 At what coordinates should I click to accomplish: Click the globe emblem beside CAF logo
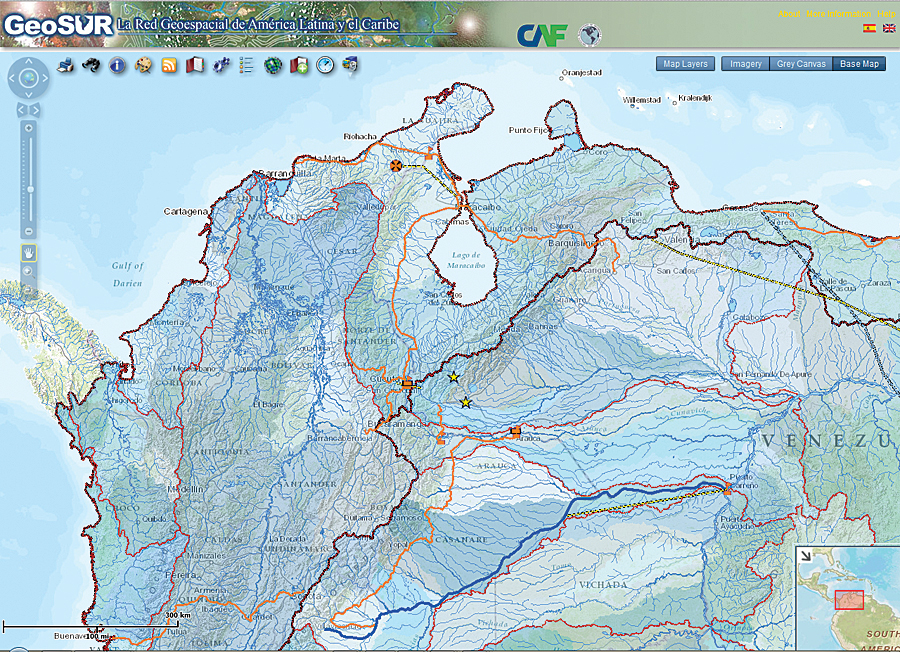589,36
